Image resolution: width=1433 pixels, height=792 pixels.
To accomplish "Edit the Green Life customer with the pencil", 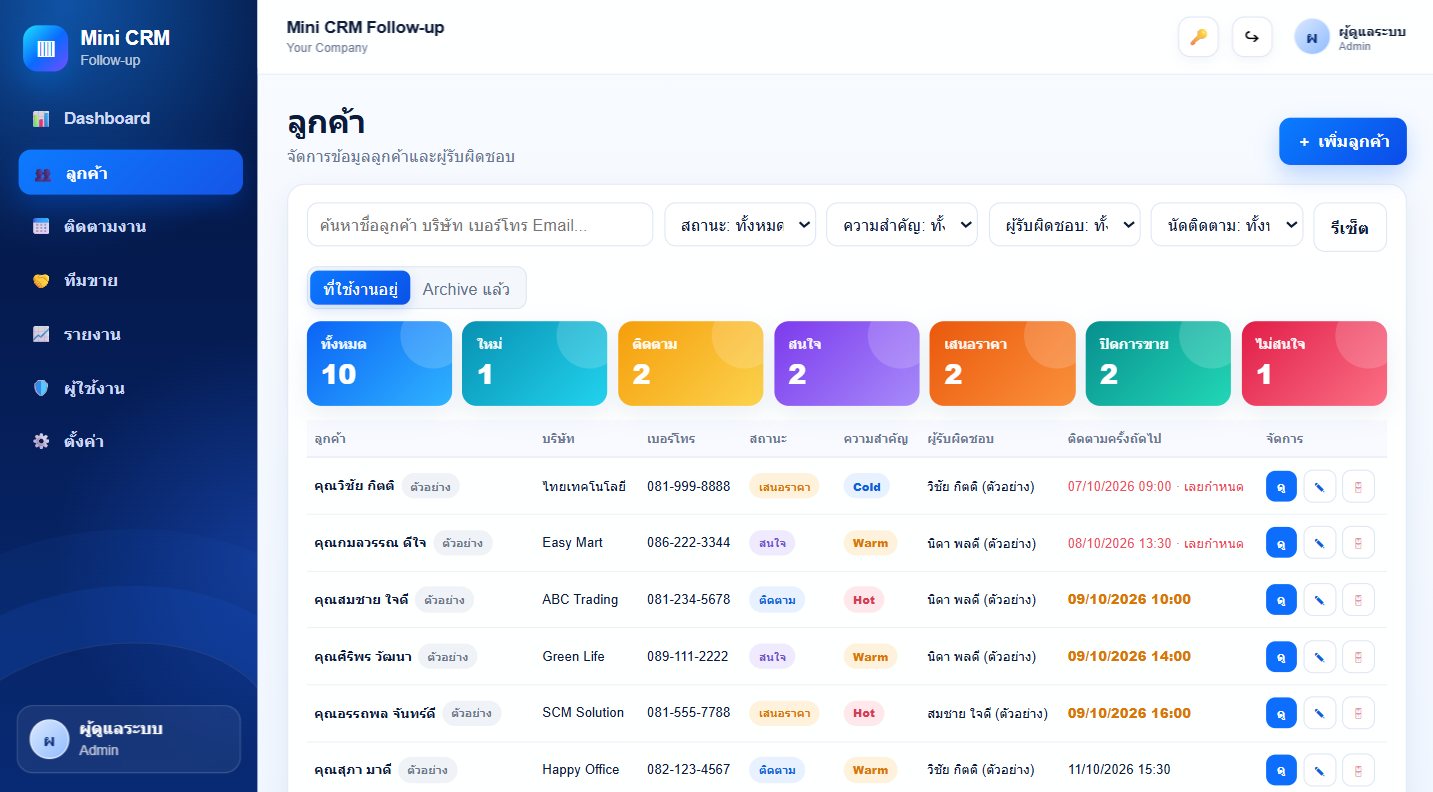I will [1320, 657].
